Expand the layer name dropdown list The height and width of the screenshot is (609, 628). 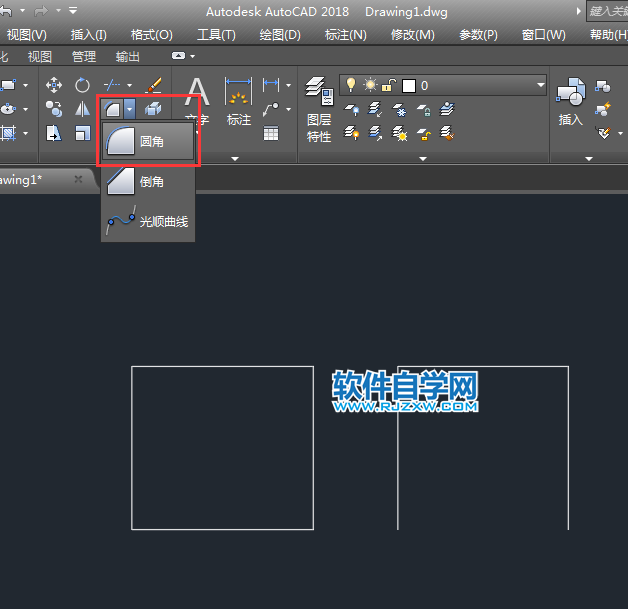(540, 86)
